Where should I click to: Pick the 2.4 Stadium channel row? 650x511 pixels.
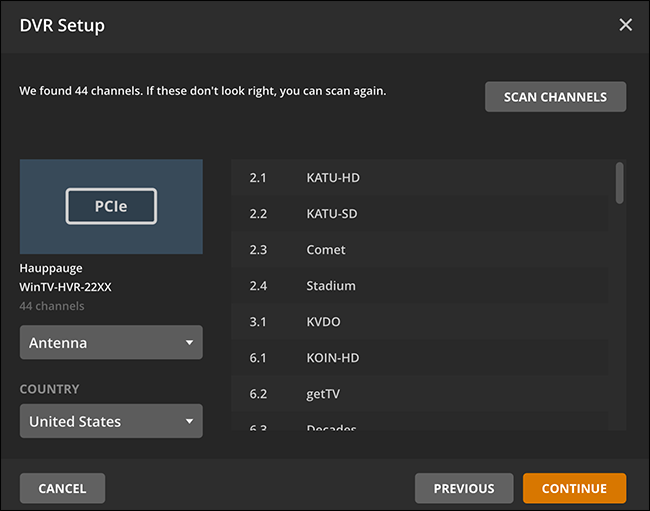[x=420, y=286]
